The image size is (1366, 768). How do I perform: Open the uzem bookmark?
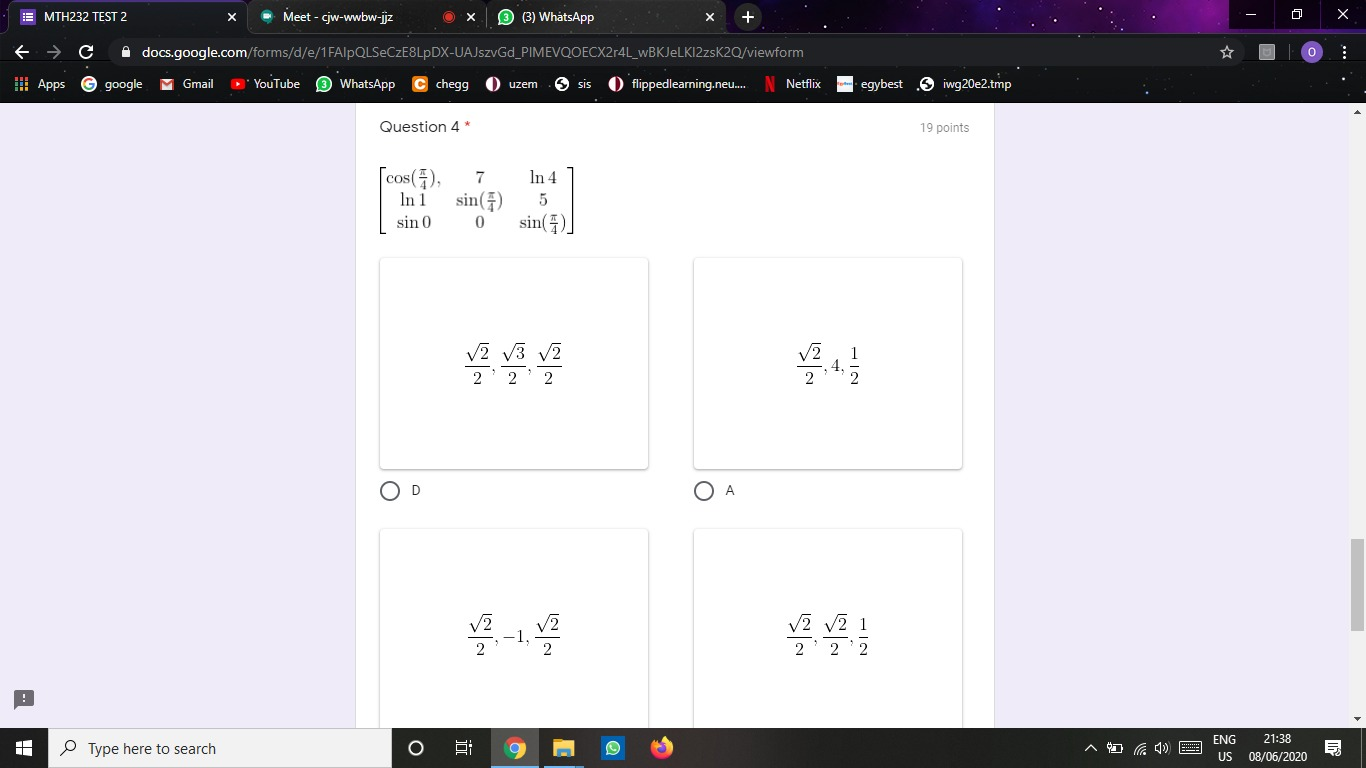pos(512,84)
